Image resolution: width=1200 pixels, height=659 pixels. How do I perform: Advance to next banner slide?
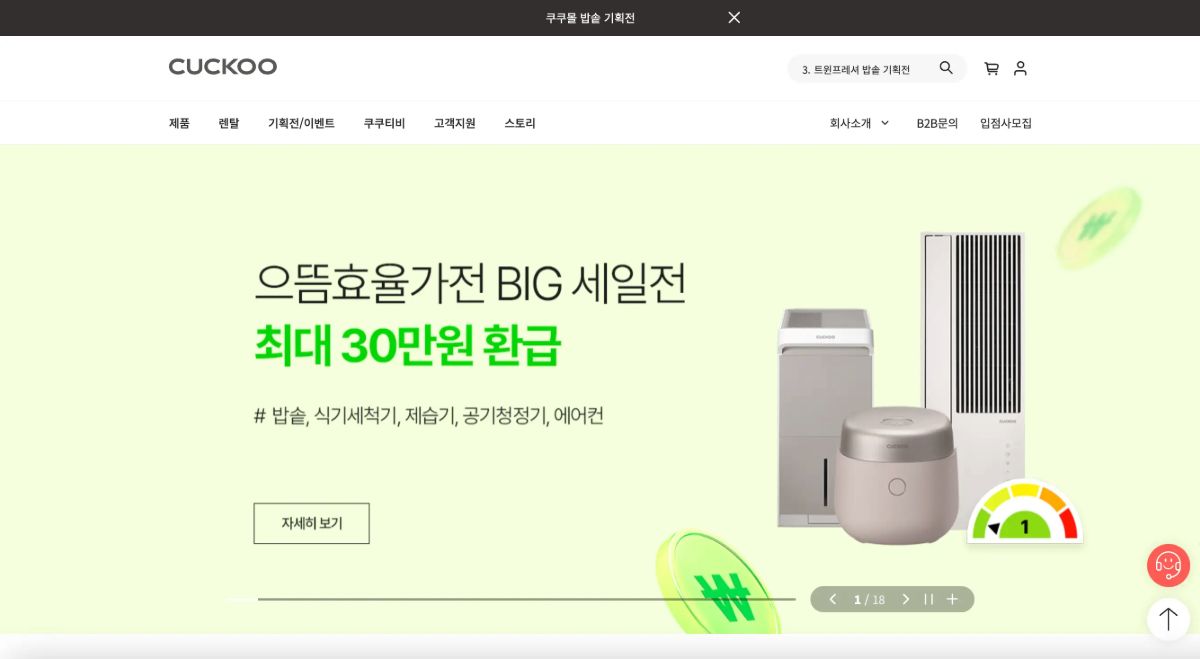click(x=906, y=599)
